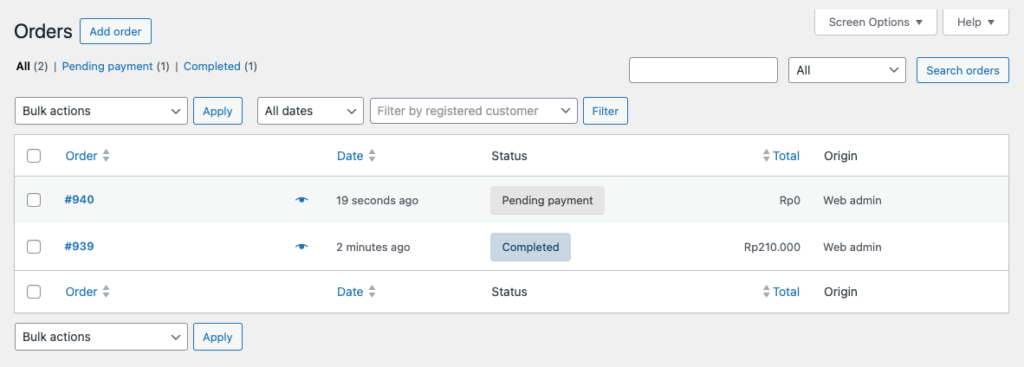Open order #940 link
Screen dimensions: 1024x367
click(x=79, y=199)
